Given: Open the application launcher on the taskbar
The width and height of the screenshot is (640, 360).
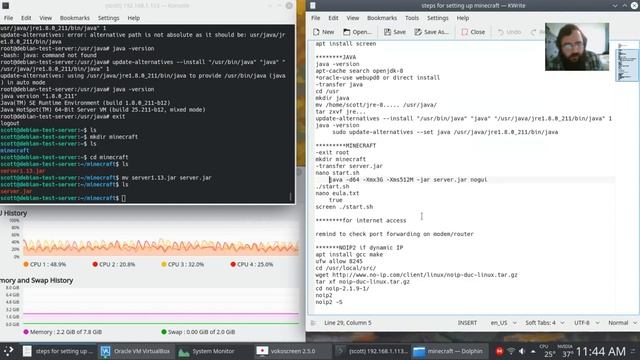Looking at the screenshot, I should [x=8, y=351].
